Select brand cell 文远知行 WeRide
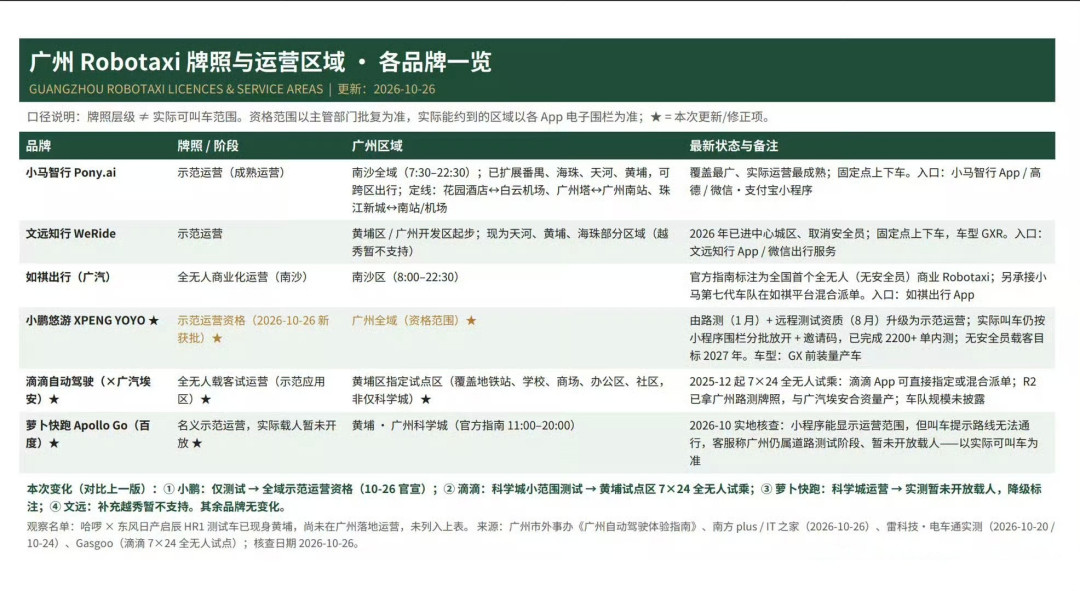Screen dimensions: 1080x591 (x=71, y=234)
